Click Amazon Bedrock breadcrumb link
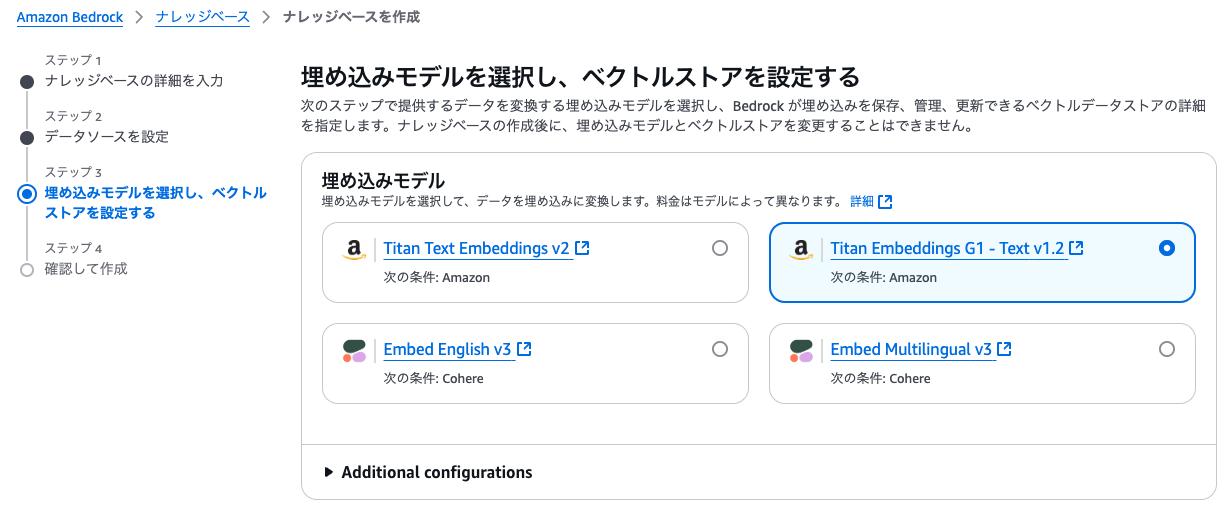Image resolution: width=1226 pixels, height=512 pixels. coord(70,17)
